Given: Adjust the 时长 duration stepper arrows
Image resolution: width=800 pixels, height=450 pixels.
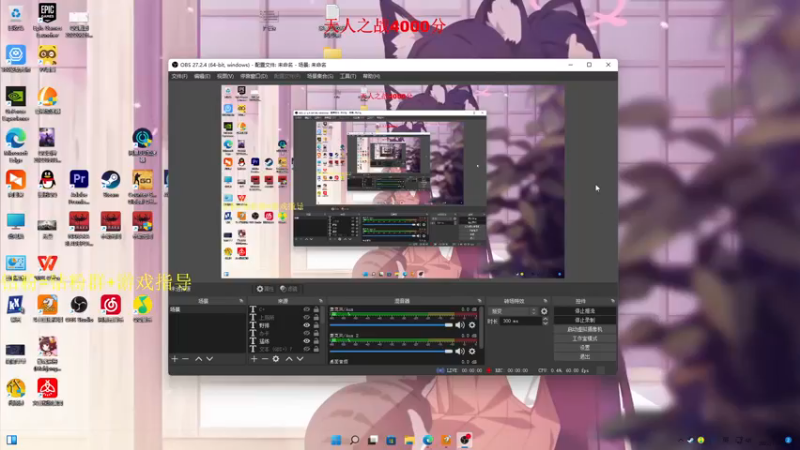Looking at the screenshot, I should point(545,321).
